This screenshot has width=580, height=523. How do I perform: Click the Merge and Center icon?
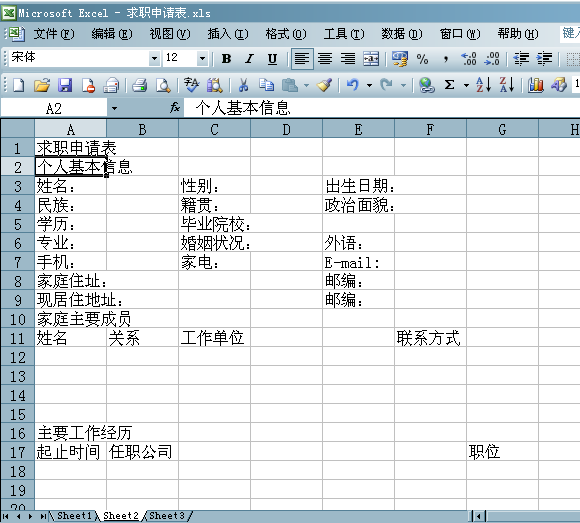tap(371, 59)
